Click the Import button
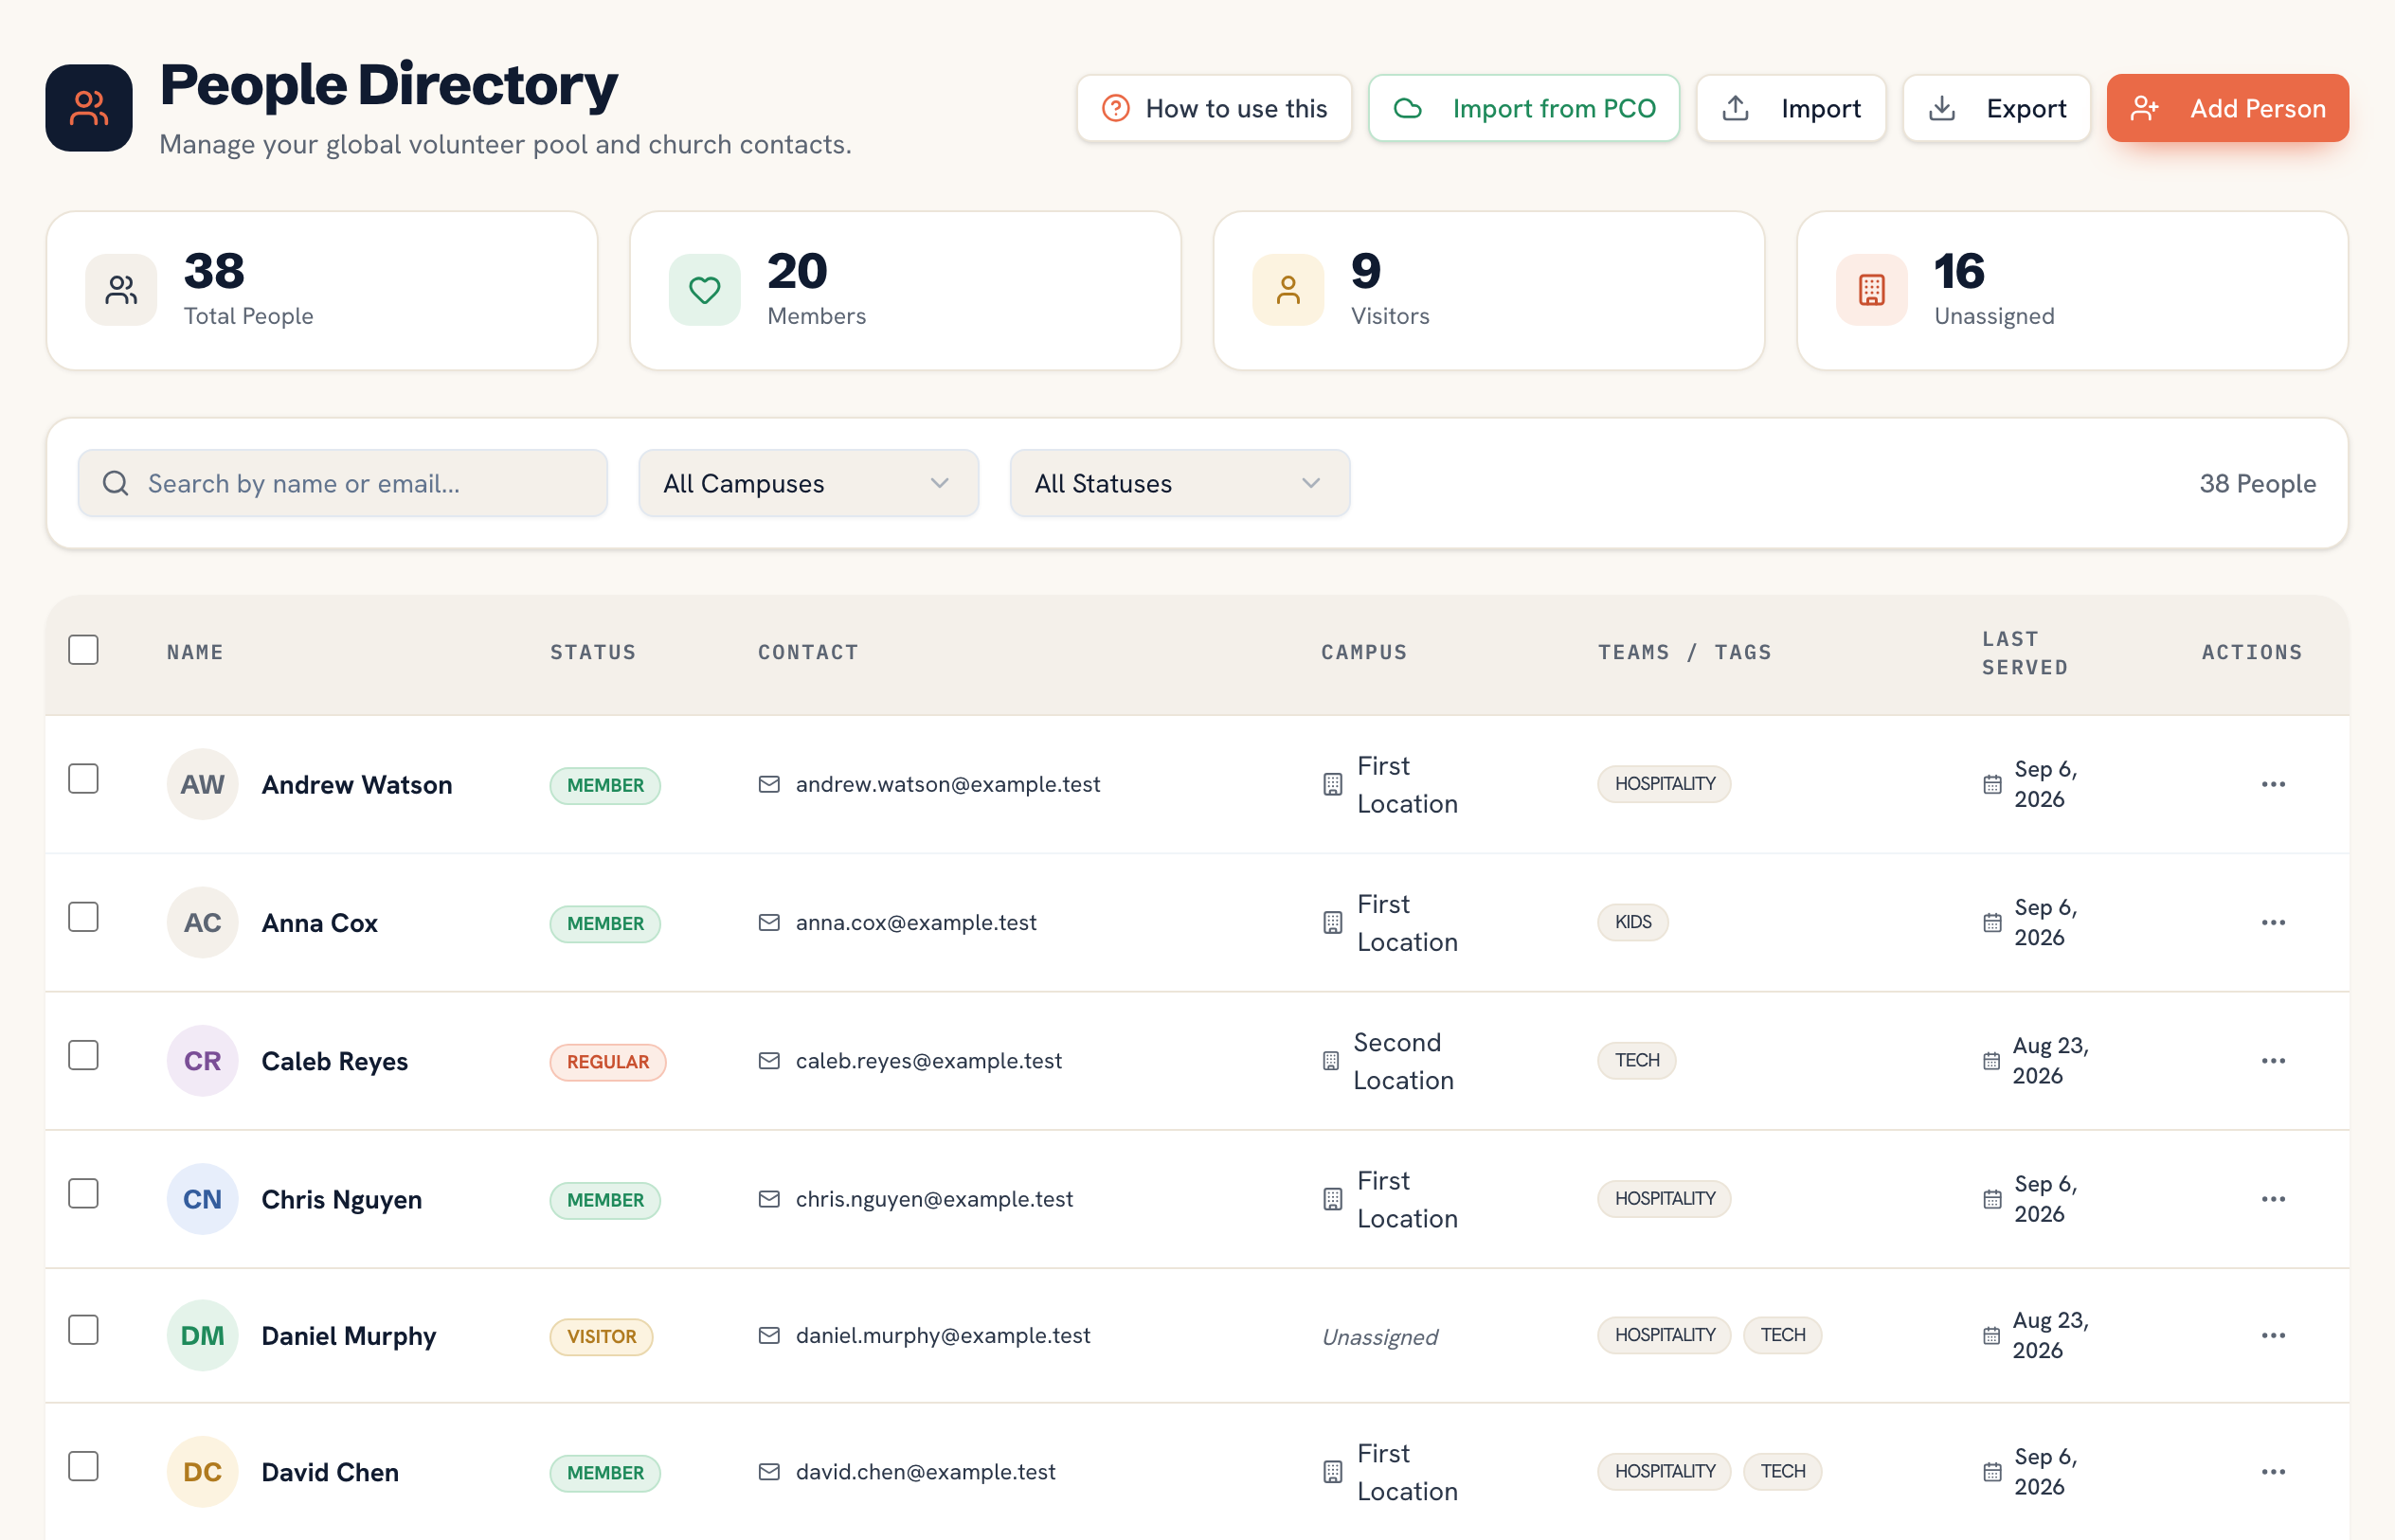Screen dimensions: 2395x1540 point(1791,108)
